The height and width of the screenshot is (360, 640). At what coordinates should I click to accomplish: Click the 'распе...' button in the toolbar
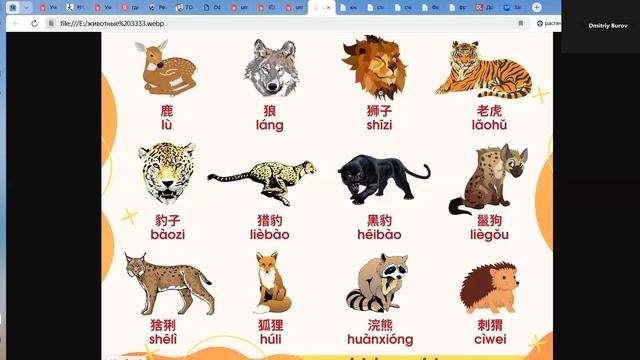(548, 24)
